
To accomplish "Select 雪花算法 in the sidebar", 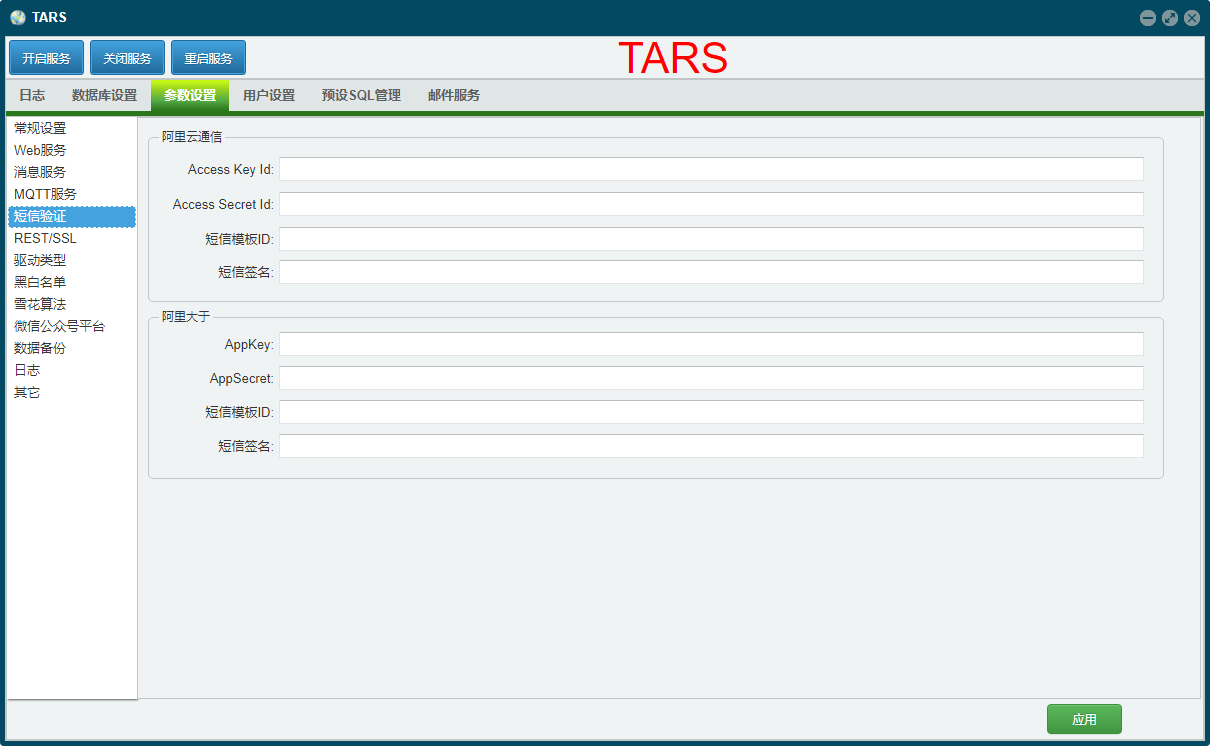I will 72,304.
